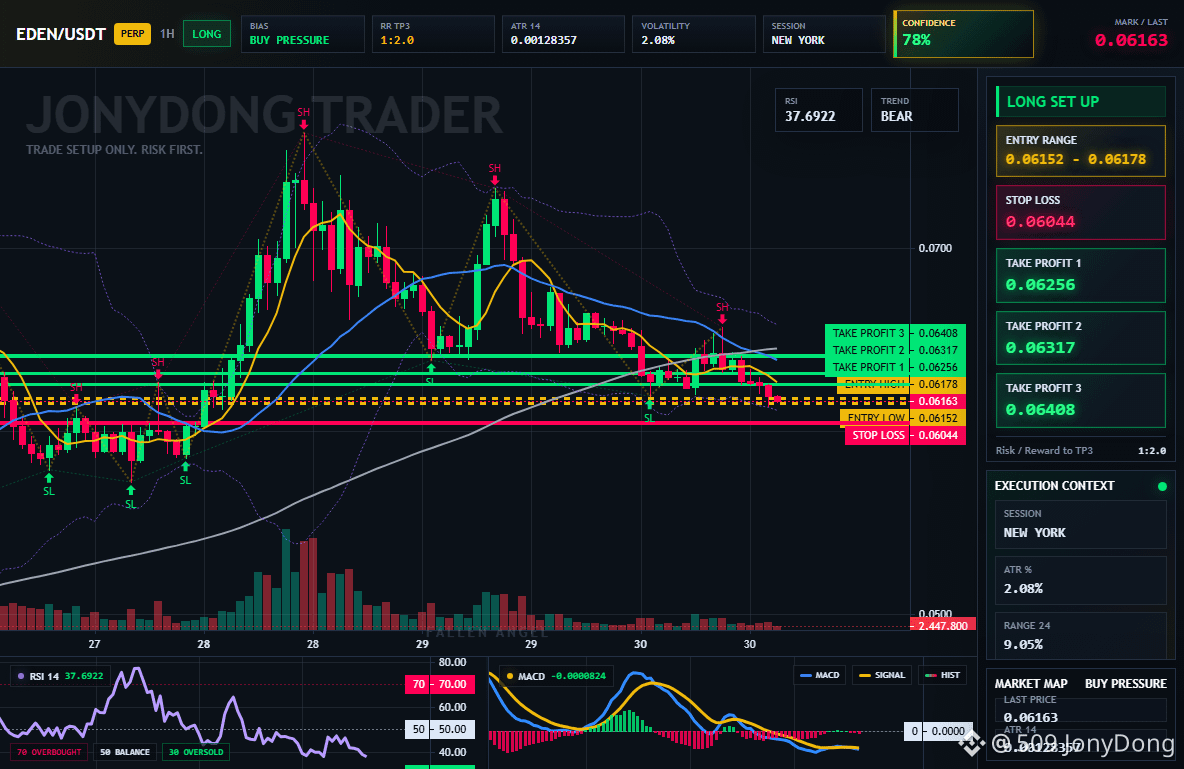This screenshot has width=1184, height=769.
Task: Click the VOLATILITY 2.08% card
Action: pyautogui.click(x=693, y=34)
